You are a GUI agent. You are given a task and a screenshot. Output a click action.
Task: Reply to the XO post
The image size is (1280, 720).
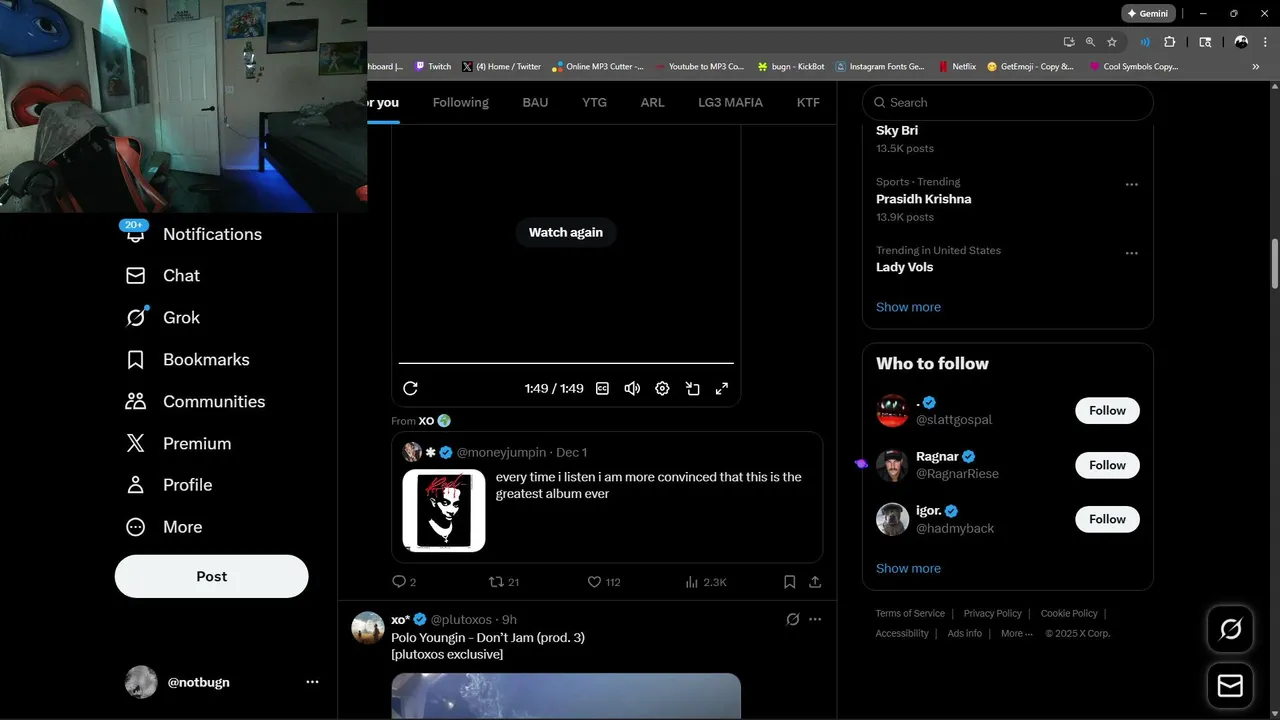[404, 582]
